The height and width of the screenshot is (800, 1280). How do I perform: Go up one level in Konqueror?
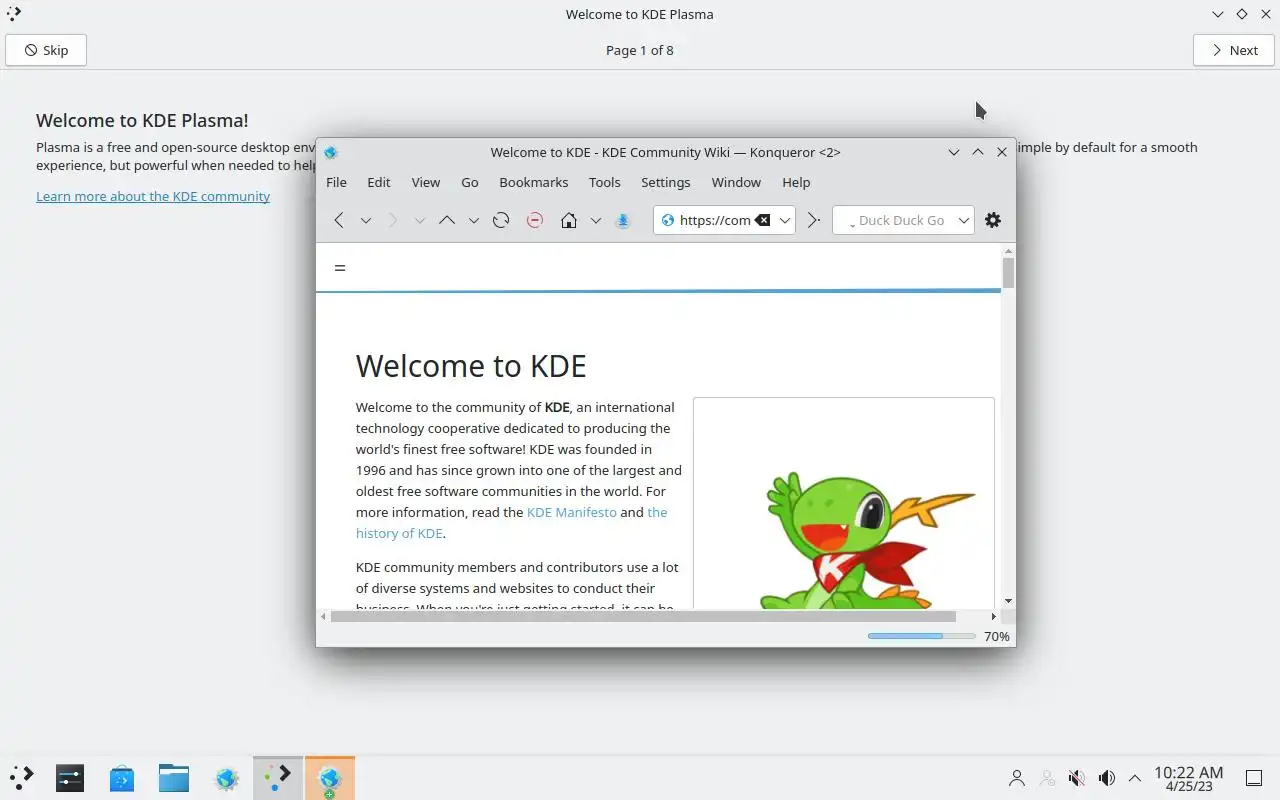coord(447,220)
